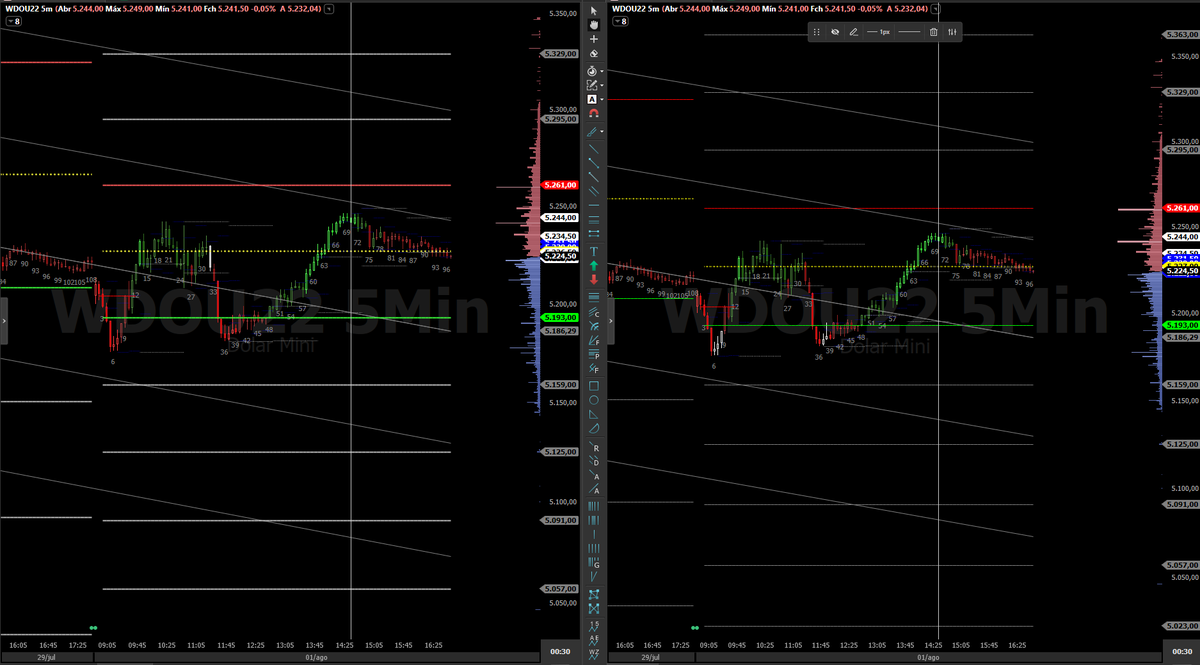Image resolution: width=1200 pixels, height=665 pixels.
Task: Hide the selected line with the eye icon
Action: click(835, 32)
